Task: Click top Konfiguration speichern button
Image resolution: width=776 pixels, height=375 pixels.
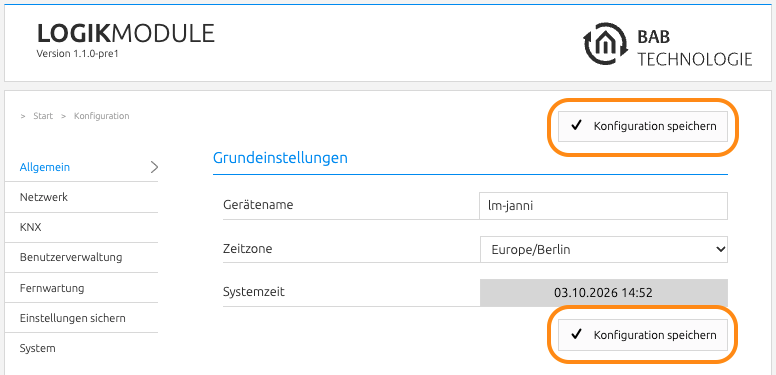Action: click(643, 126)
